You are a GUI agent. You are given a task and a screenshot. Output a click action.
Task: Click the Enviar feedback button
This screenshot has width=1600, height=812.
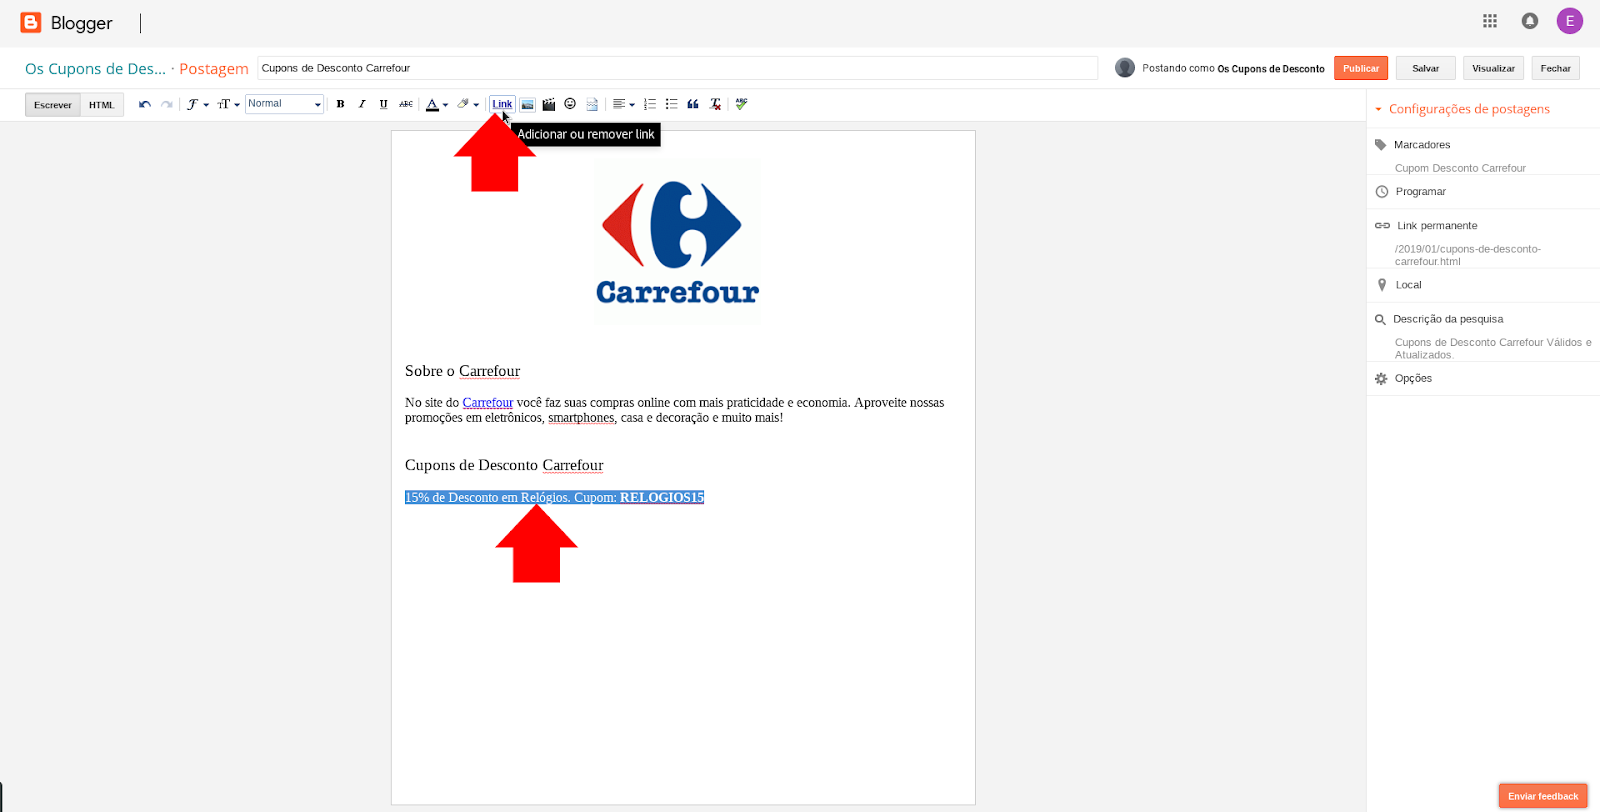pyautogui.click(x=1543, y=796)
